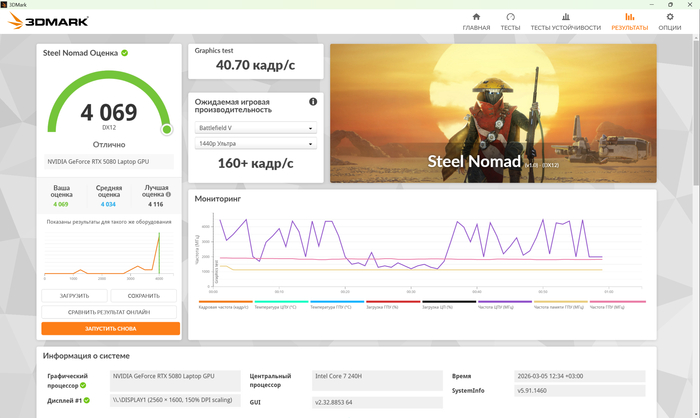Toggle the Загрузка ГПУ legend series
The image size is (700, 418).
[393, 305]
